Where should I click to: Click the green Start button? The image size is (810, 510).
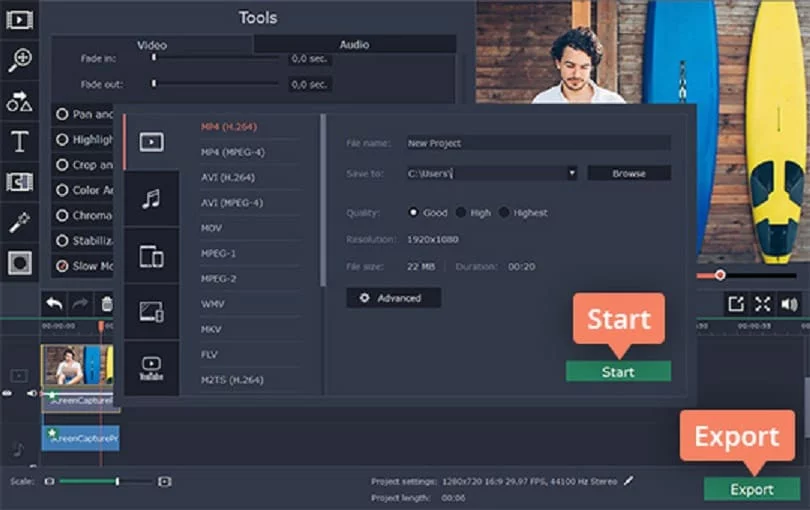[618, 372]
